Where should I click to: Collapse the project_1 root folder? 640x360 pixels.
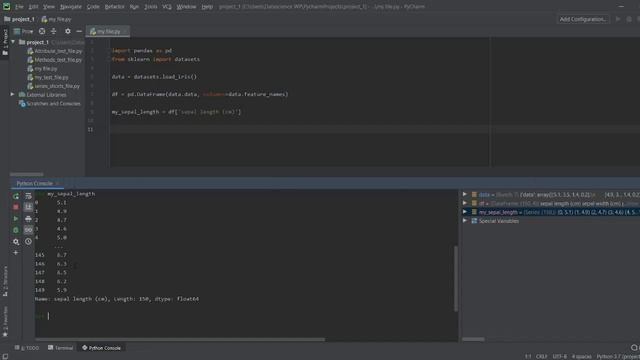[13, 42]
